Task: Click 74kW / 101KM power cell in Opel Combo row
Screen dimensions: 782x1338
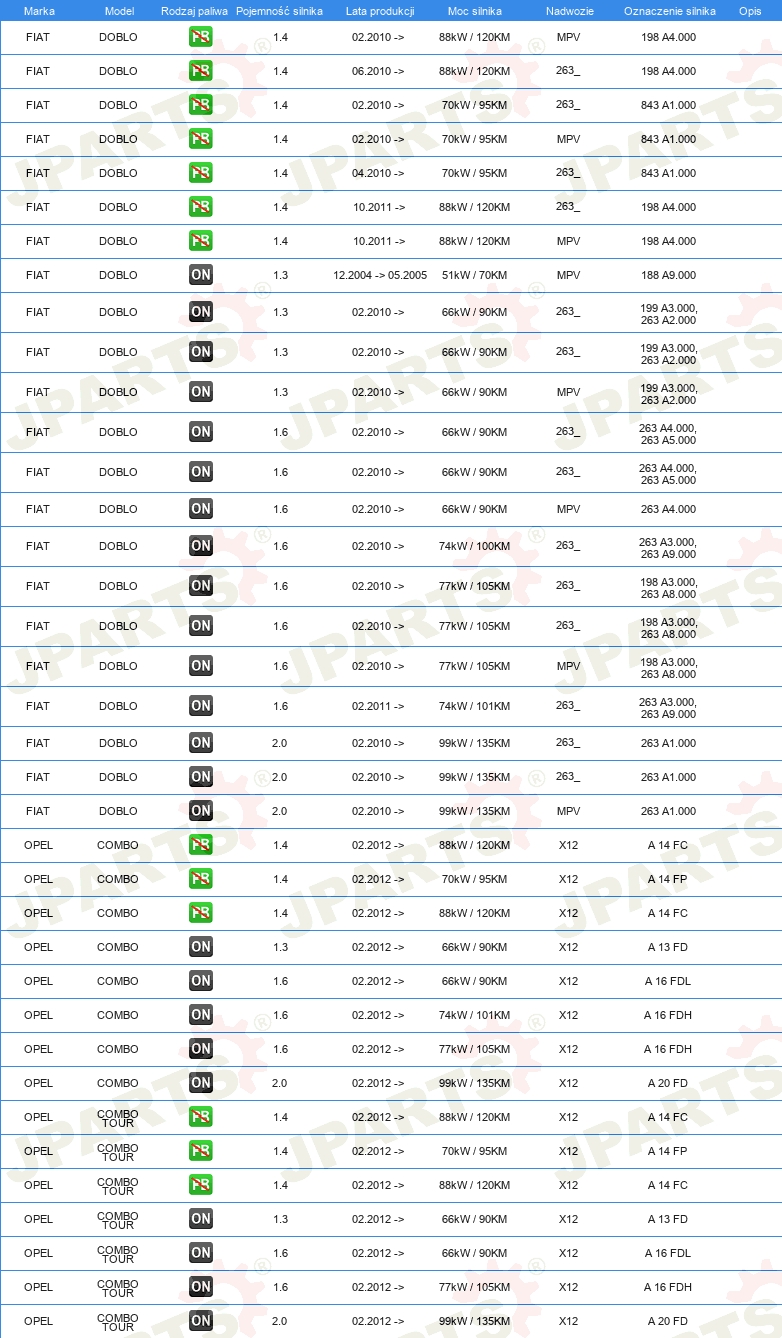Action: [x=475, y=1015]
